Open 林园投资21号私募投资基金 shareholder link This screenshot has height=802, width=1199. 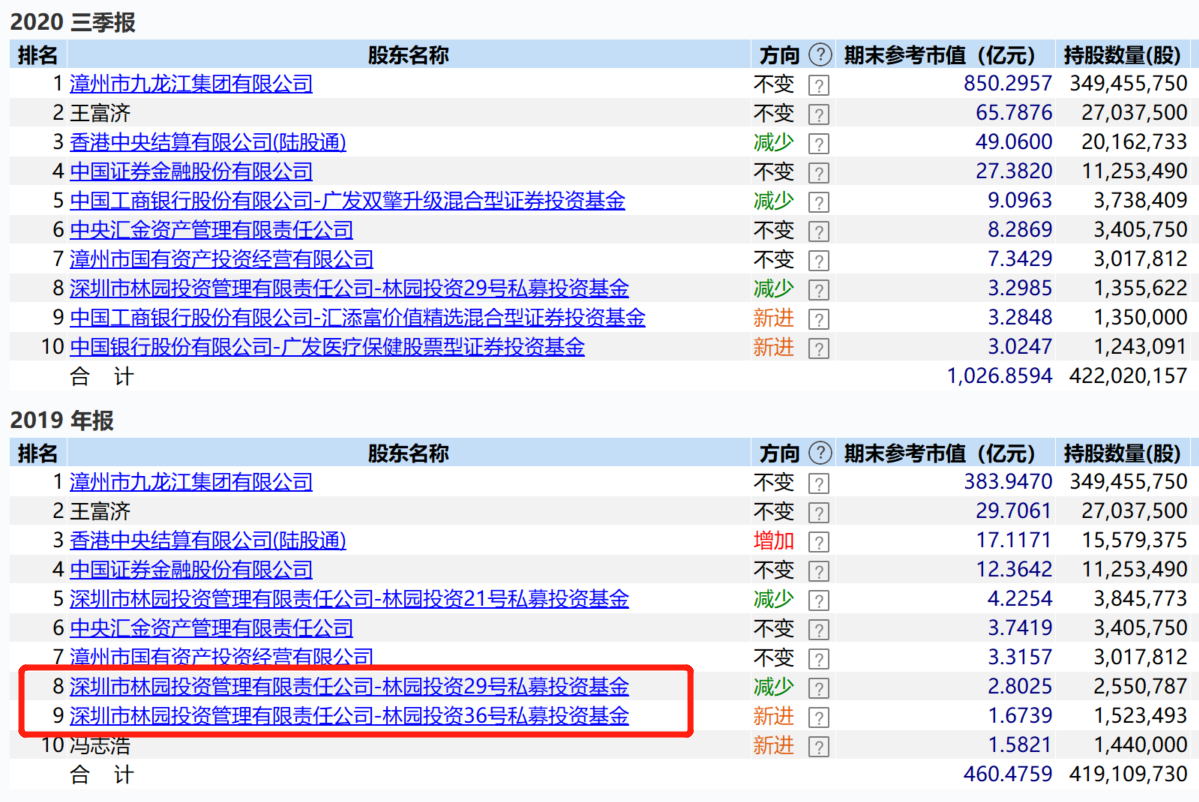pyautogui.click(x=349, y=599)
